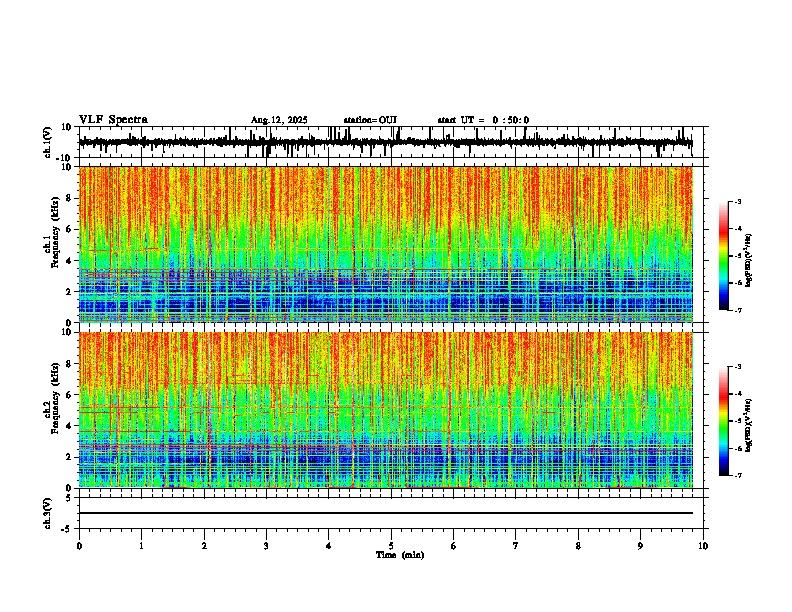This screenshot has width=792, height=612.
Task: Click the ch.1 voltage waveform plot
Action: [385, 142]
